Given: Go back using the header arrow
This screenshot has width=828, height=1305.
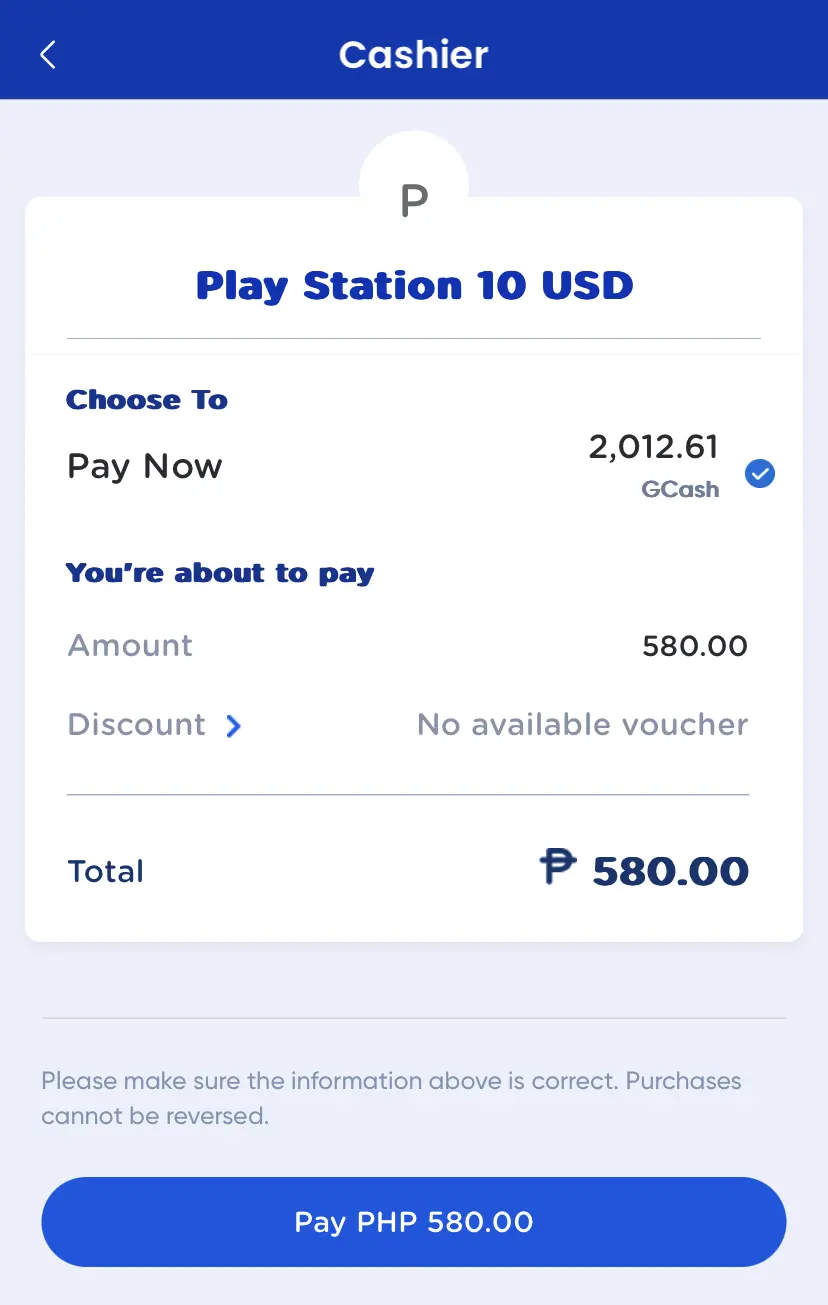Looking at the screenshot, I should pyautogui.click(x=48, y=55).
